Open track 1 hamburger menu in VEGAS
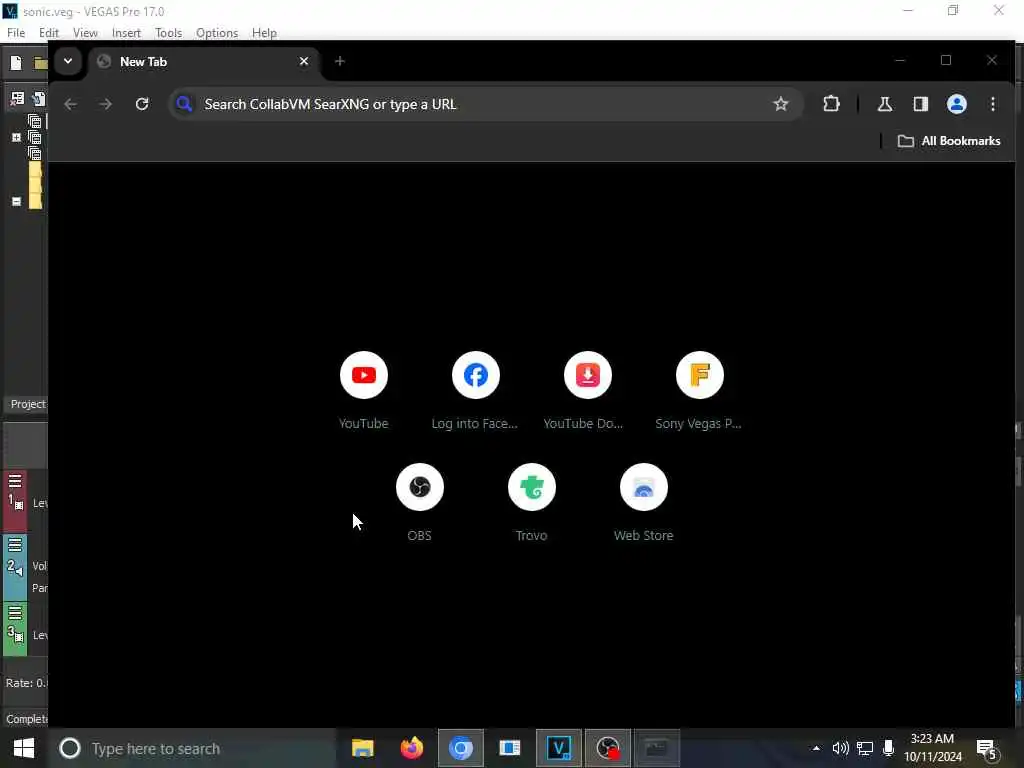1024x768 pixels. click(x=15, y=481)
